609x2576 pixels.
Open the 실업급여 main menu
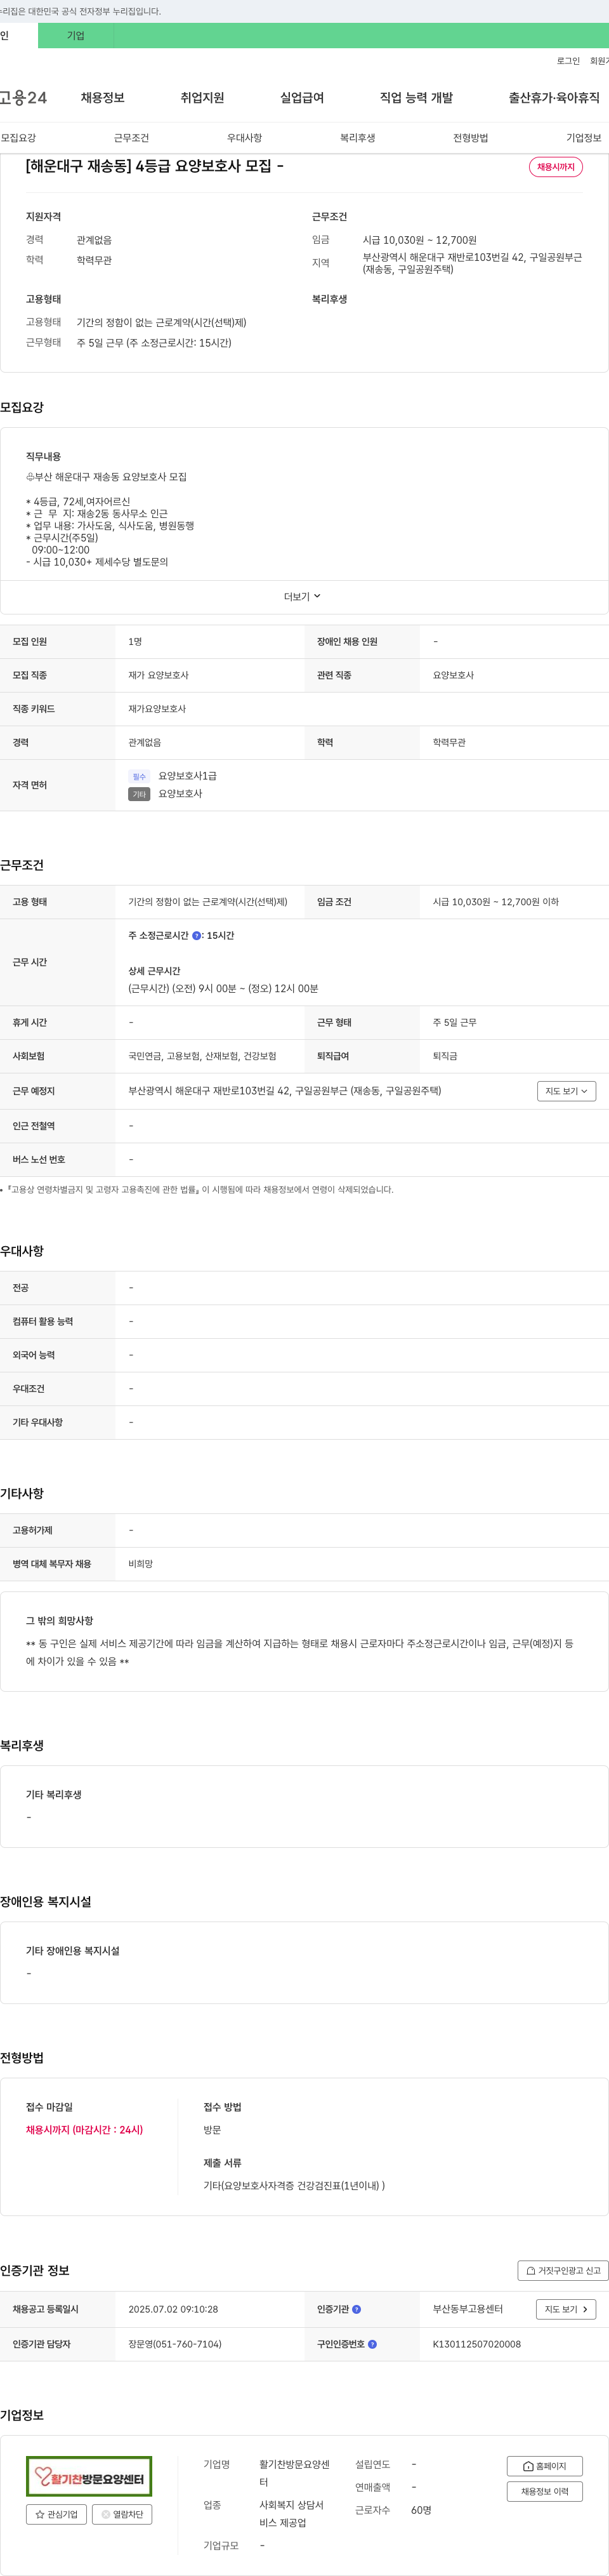coord(302,98)
